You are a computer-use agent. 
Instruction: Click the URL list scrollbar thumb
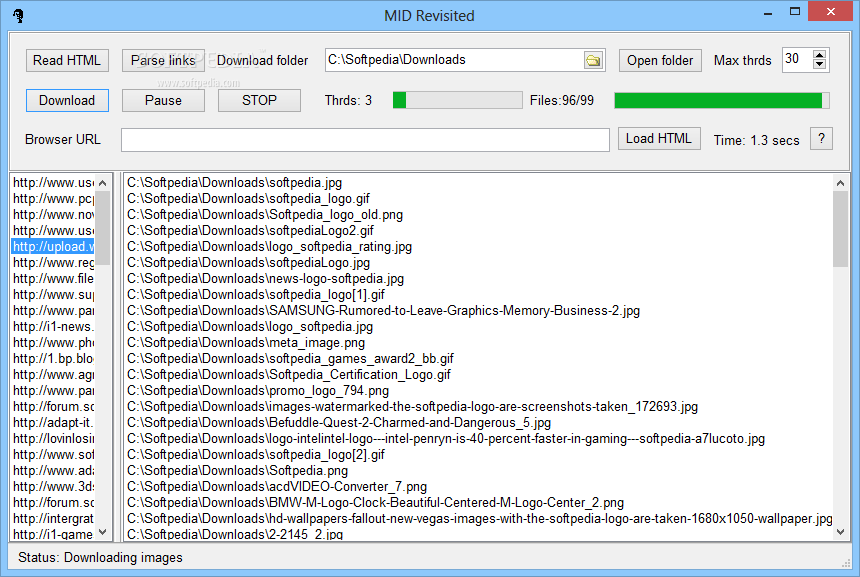click(103, 228)
